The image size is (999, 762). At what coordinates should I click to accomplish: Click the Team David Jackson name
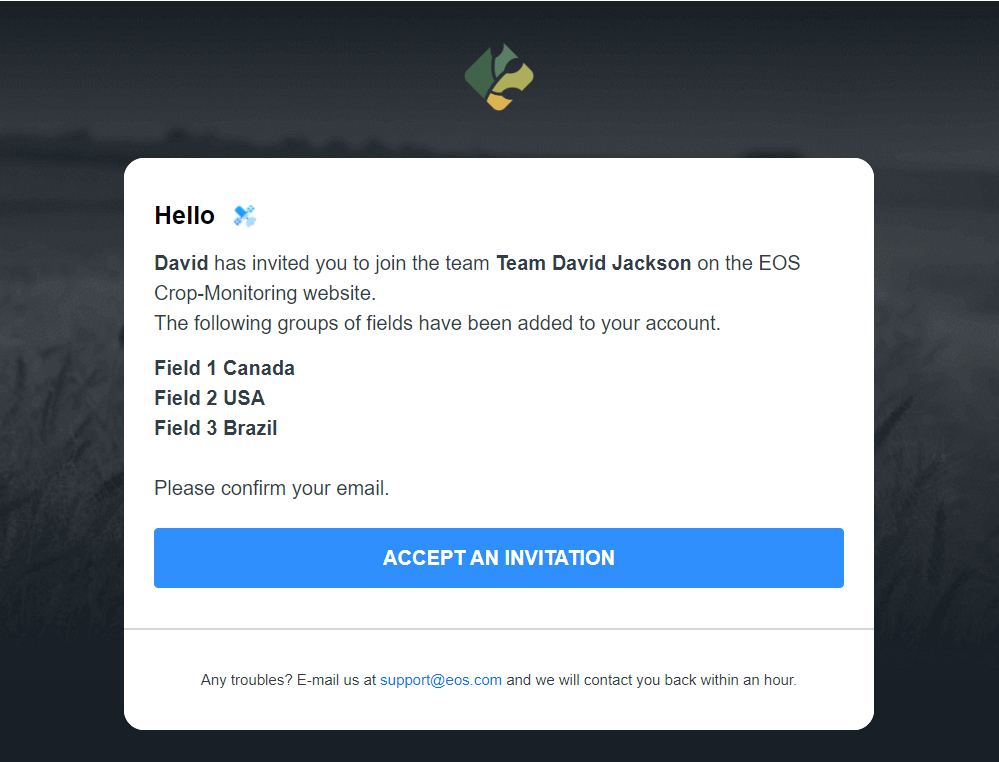[x=593, y=264]
